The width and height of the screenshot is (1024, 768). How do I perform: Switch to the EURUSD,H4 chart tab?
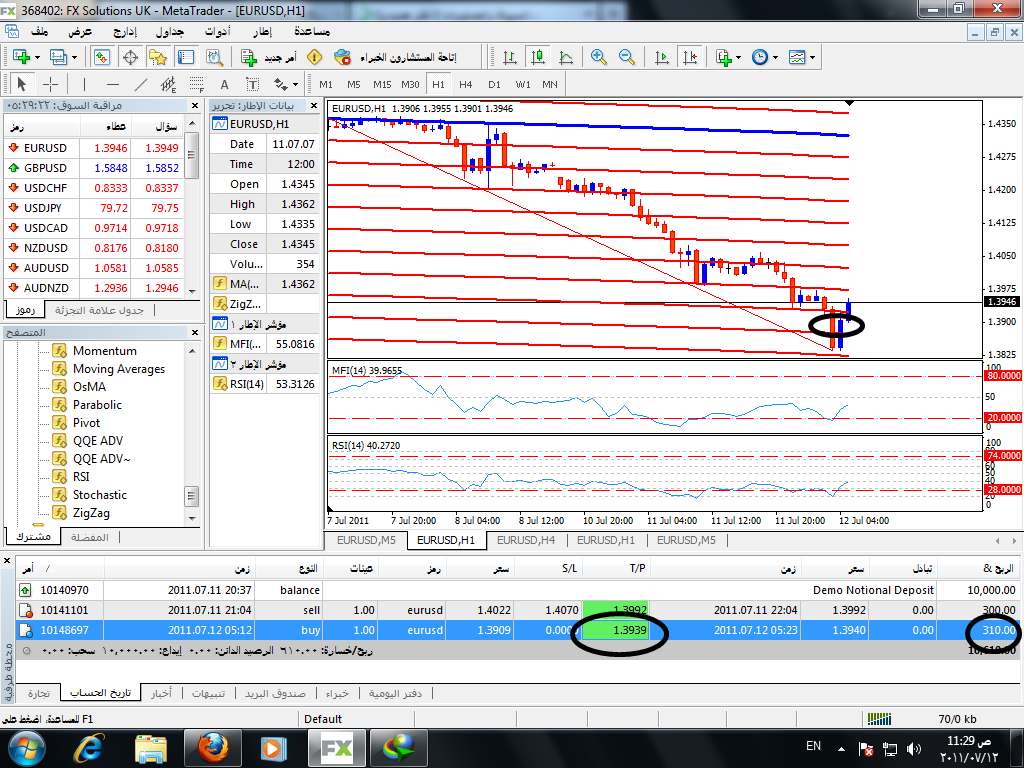coord(526,540)
